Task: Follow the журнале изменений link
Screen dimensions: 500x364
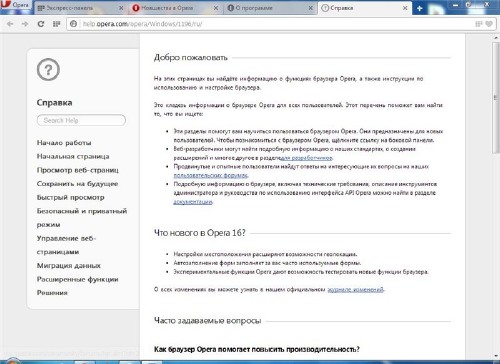Action: tap(356, 290)
